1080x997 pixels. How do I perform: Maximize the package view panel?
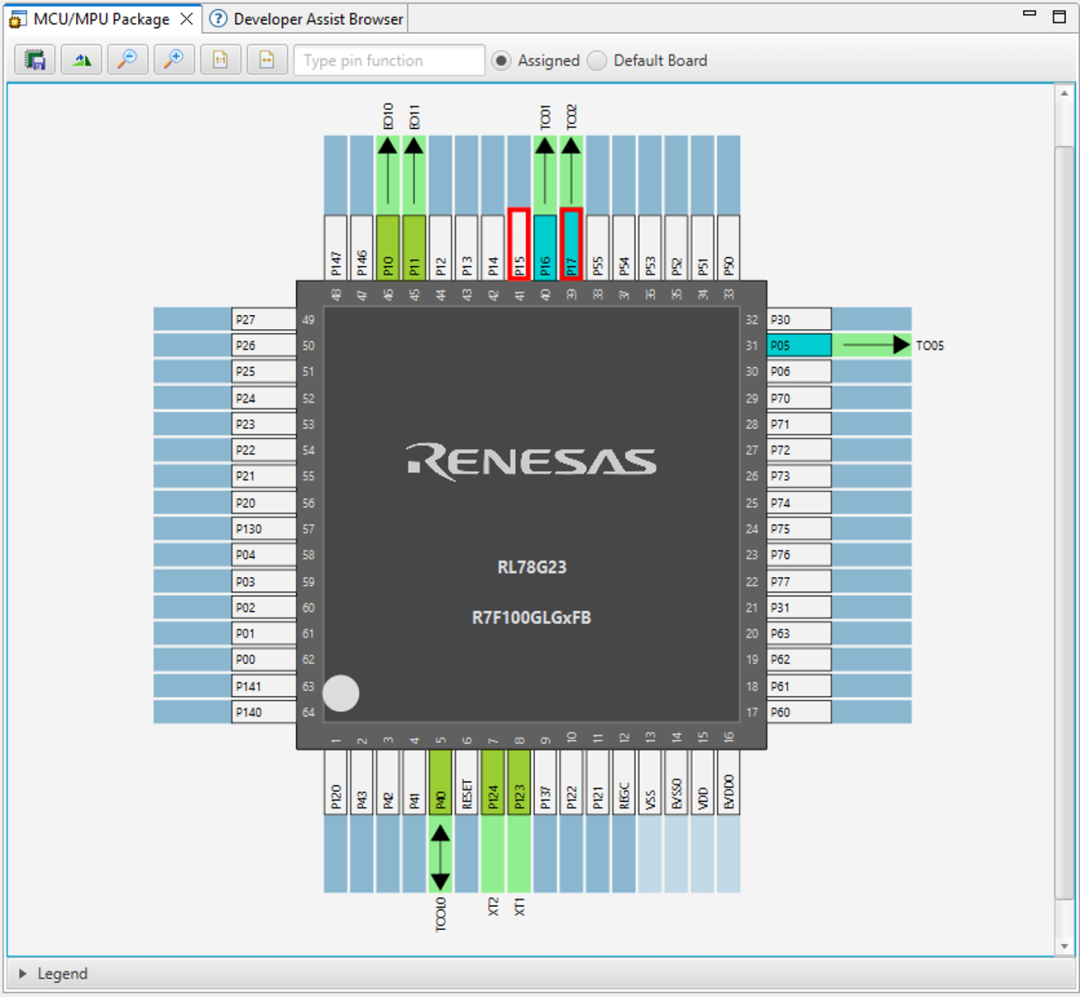1059,16
